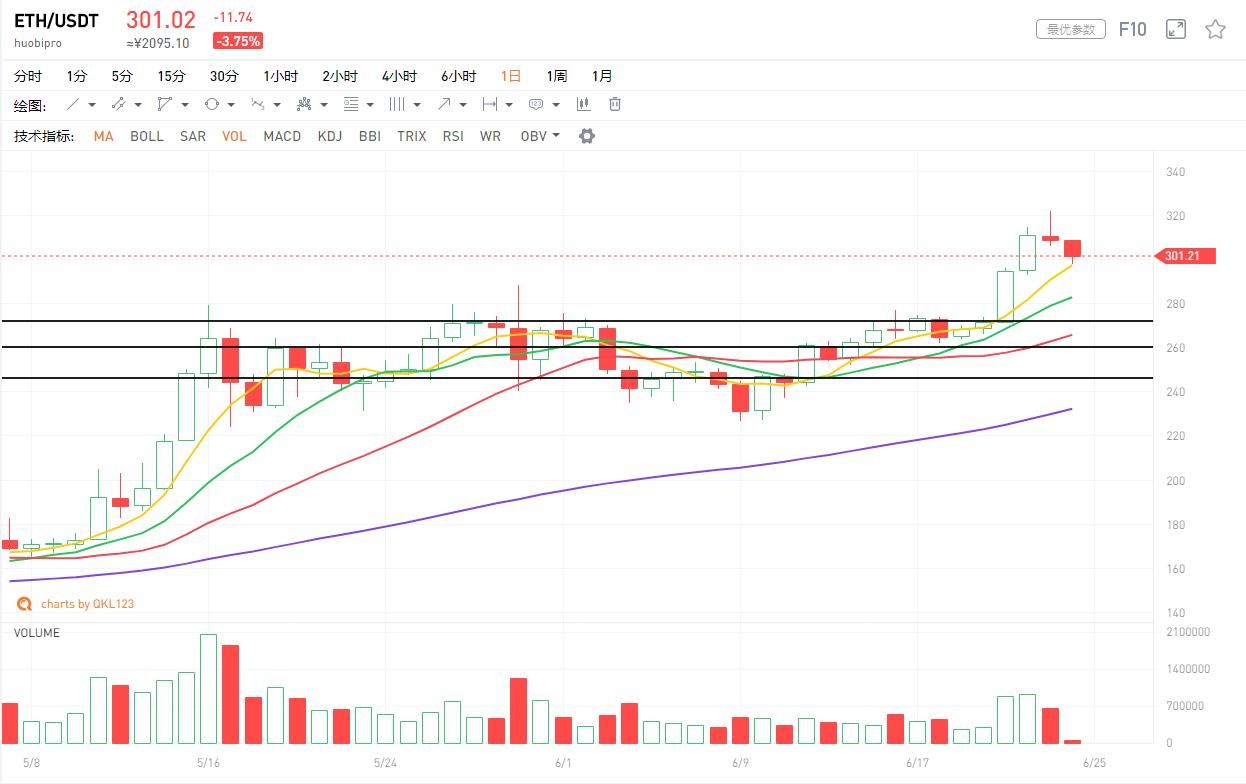
Task: Click the 最优参数 button
Action: (1070, 30)
